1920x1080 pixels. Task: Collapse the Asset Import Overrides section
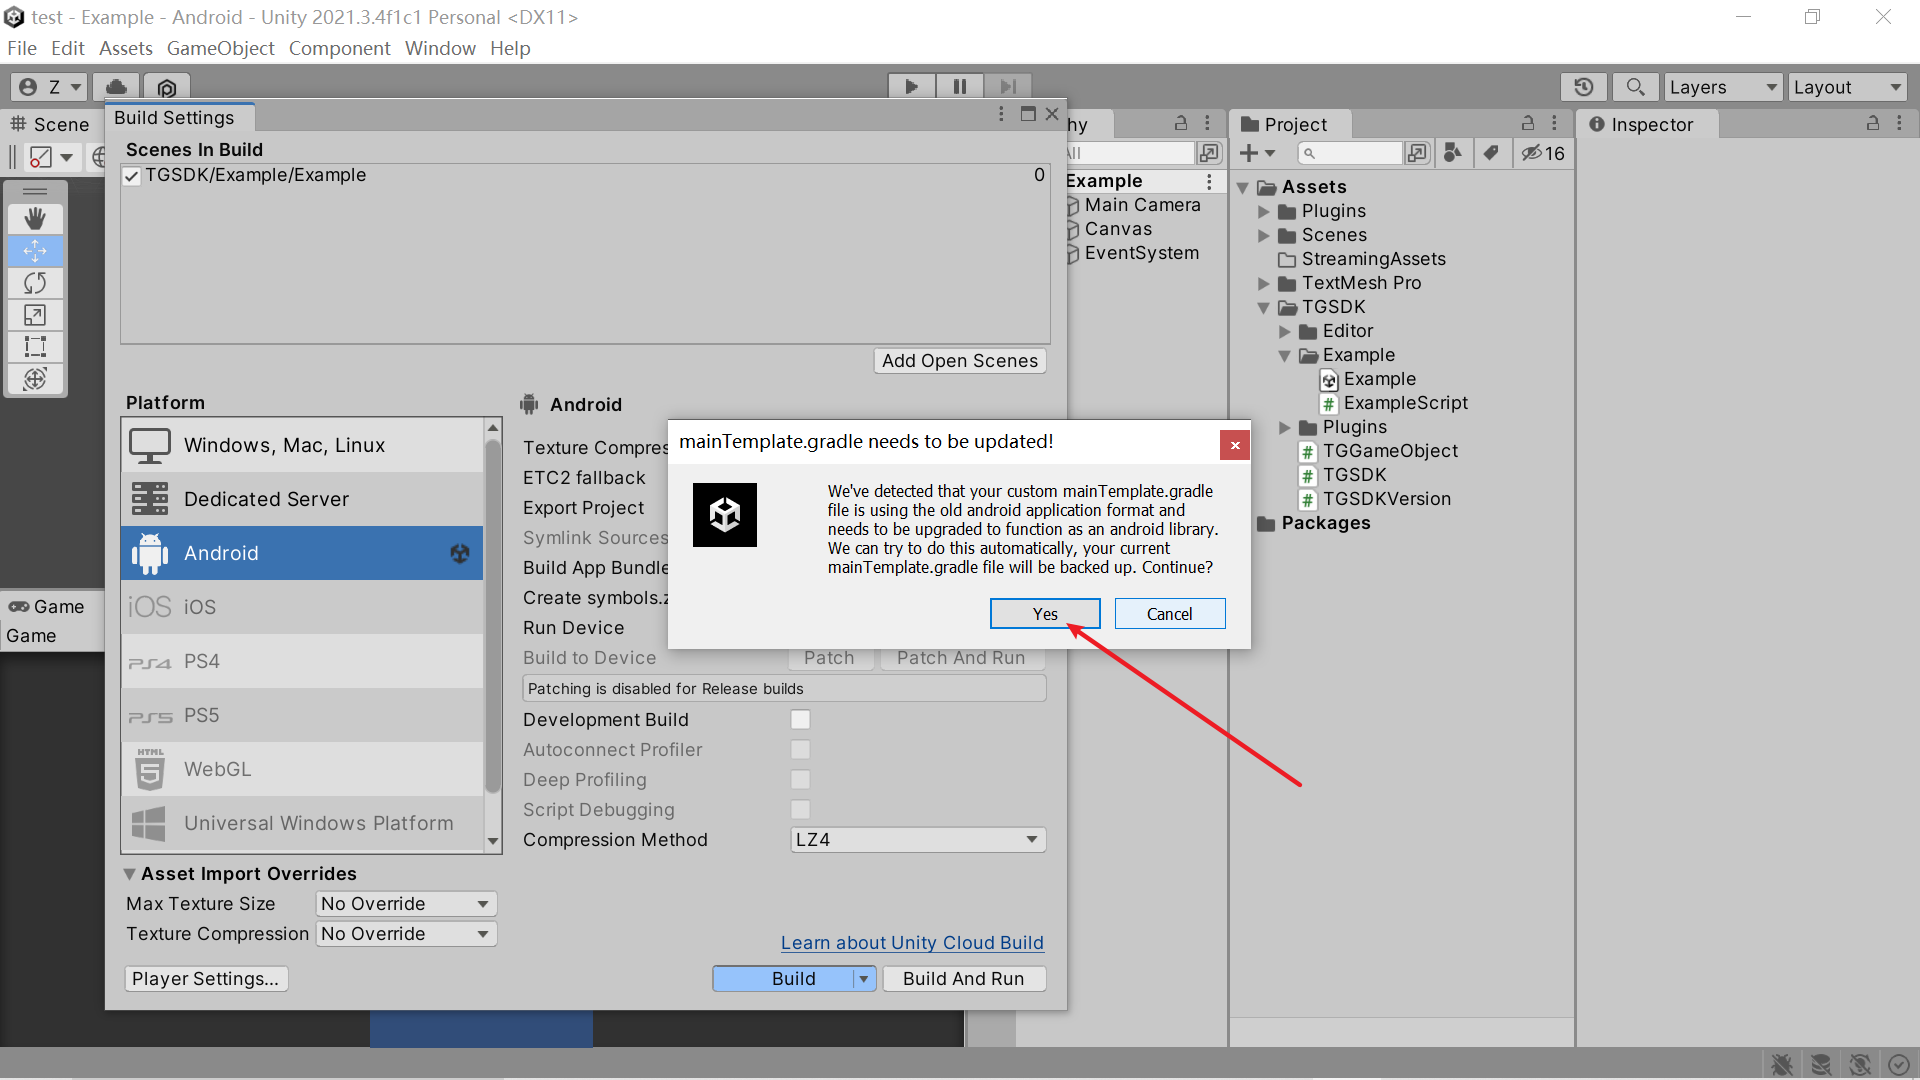(129, 874)
